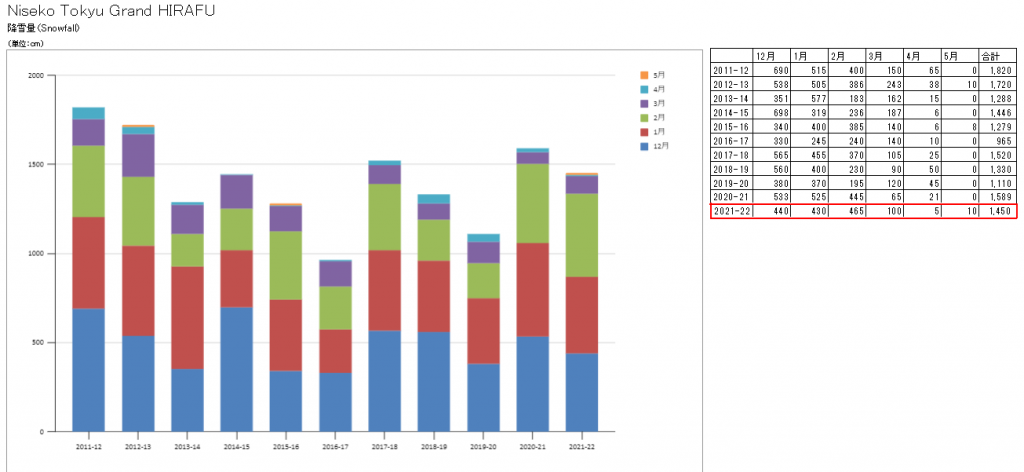Click the blue 12月 legend swatch
The height and width of the screenshot is (472, 1024).
click(x=645, y=146)
